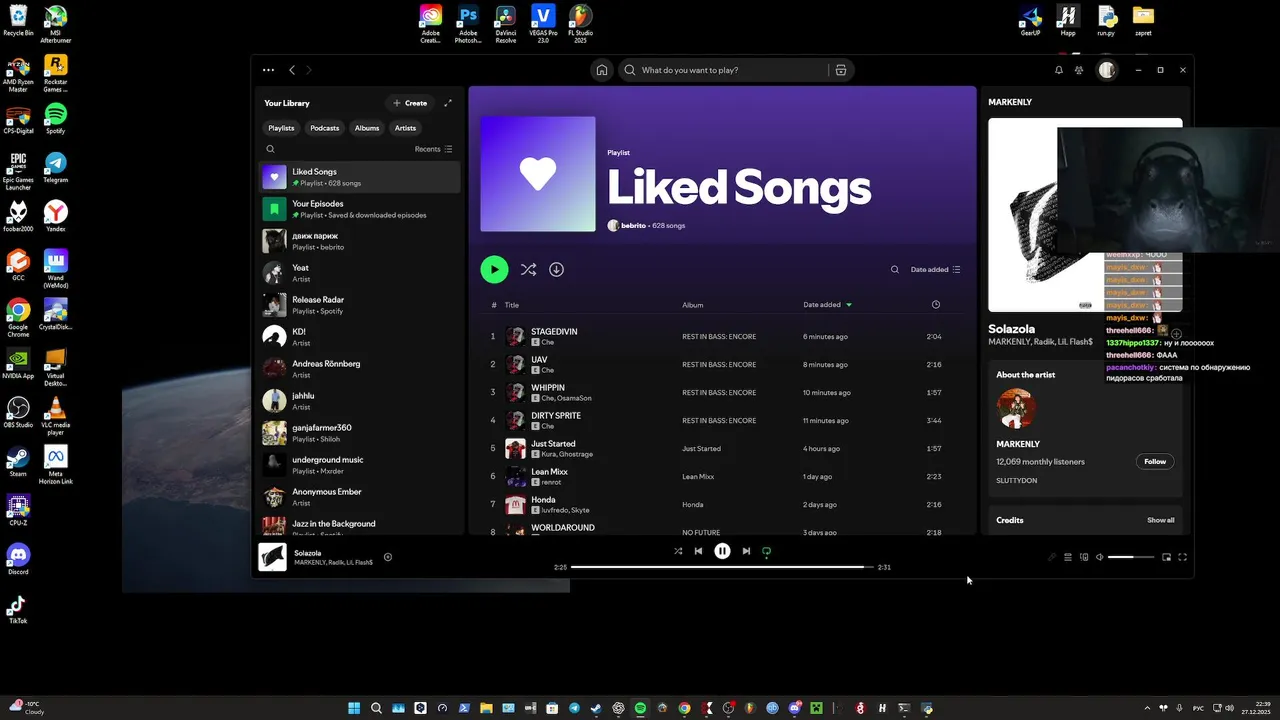Image resolution: width=1280 pixels, height=720 pixels.
Task: Open OBS Studio desktop shortcut
Action: pos(18,412)
